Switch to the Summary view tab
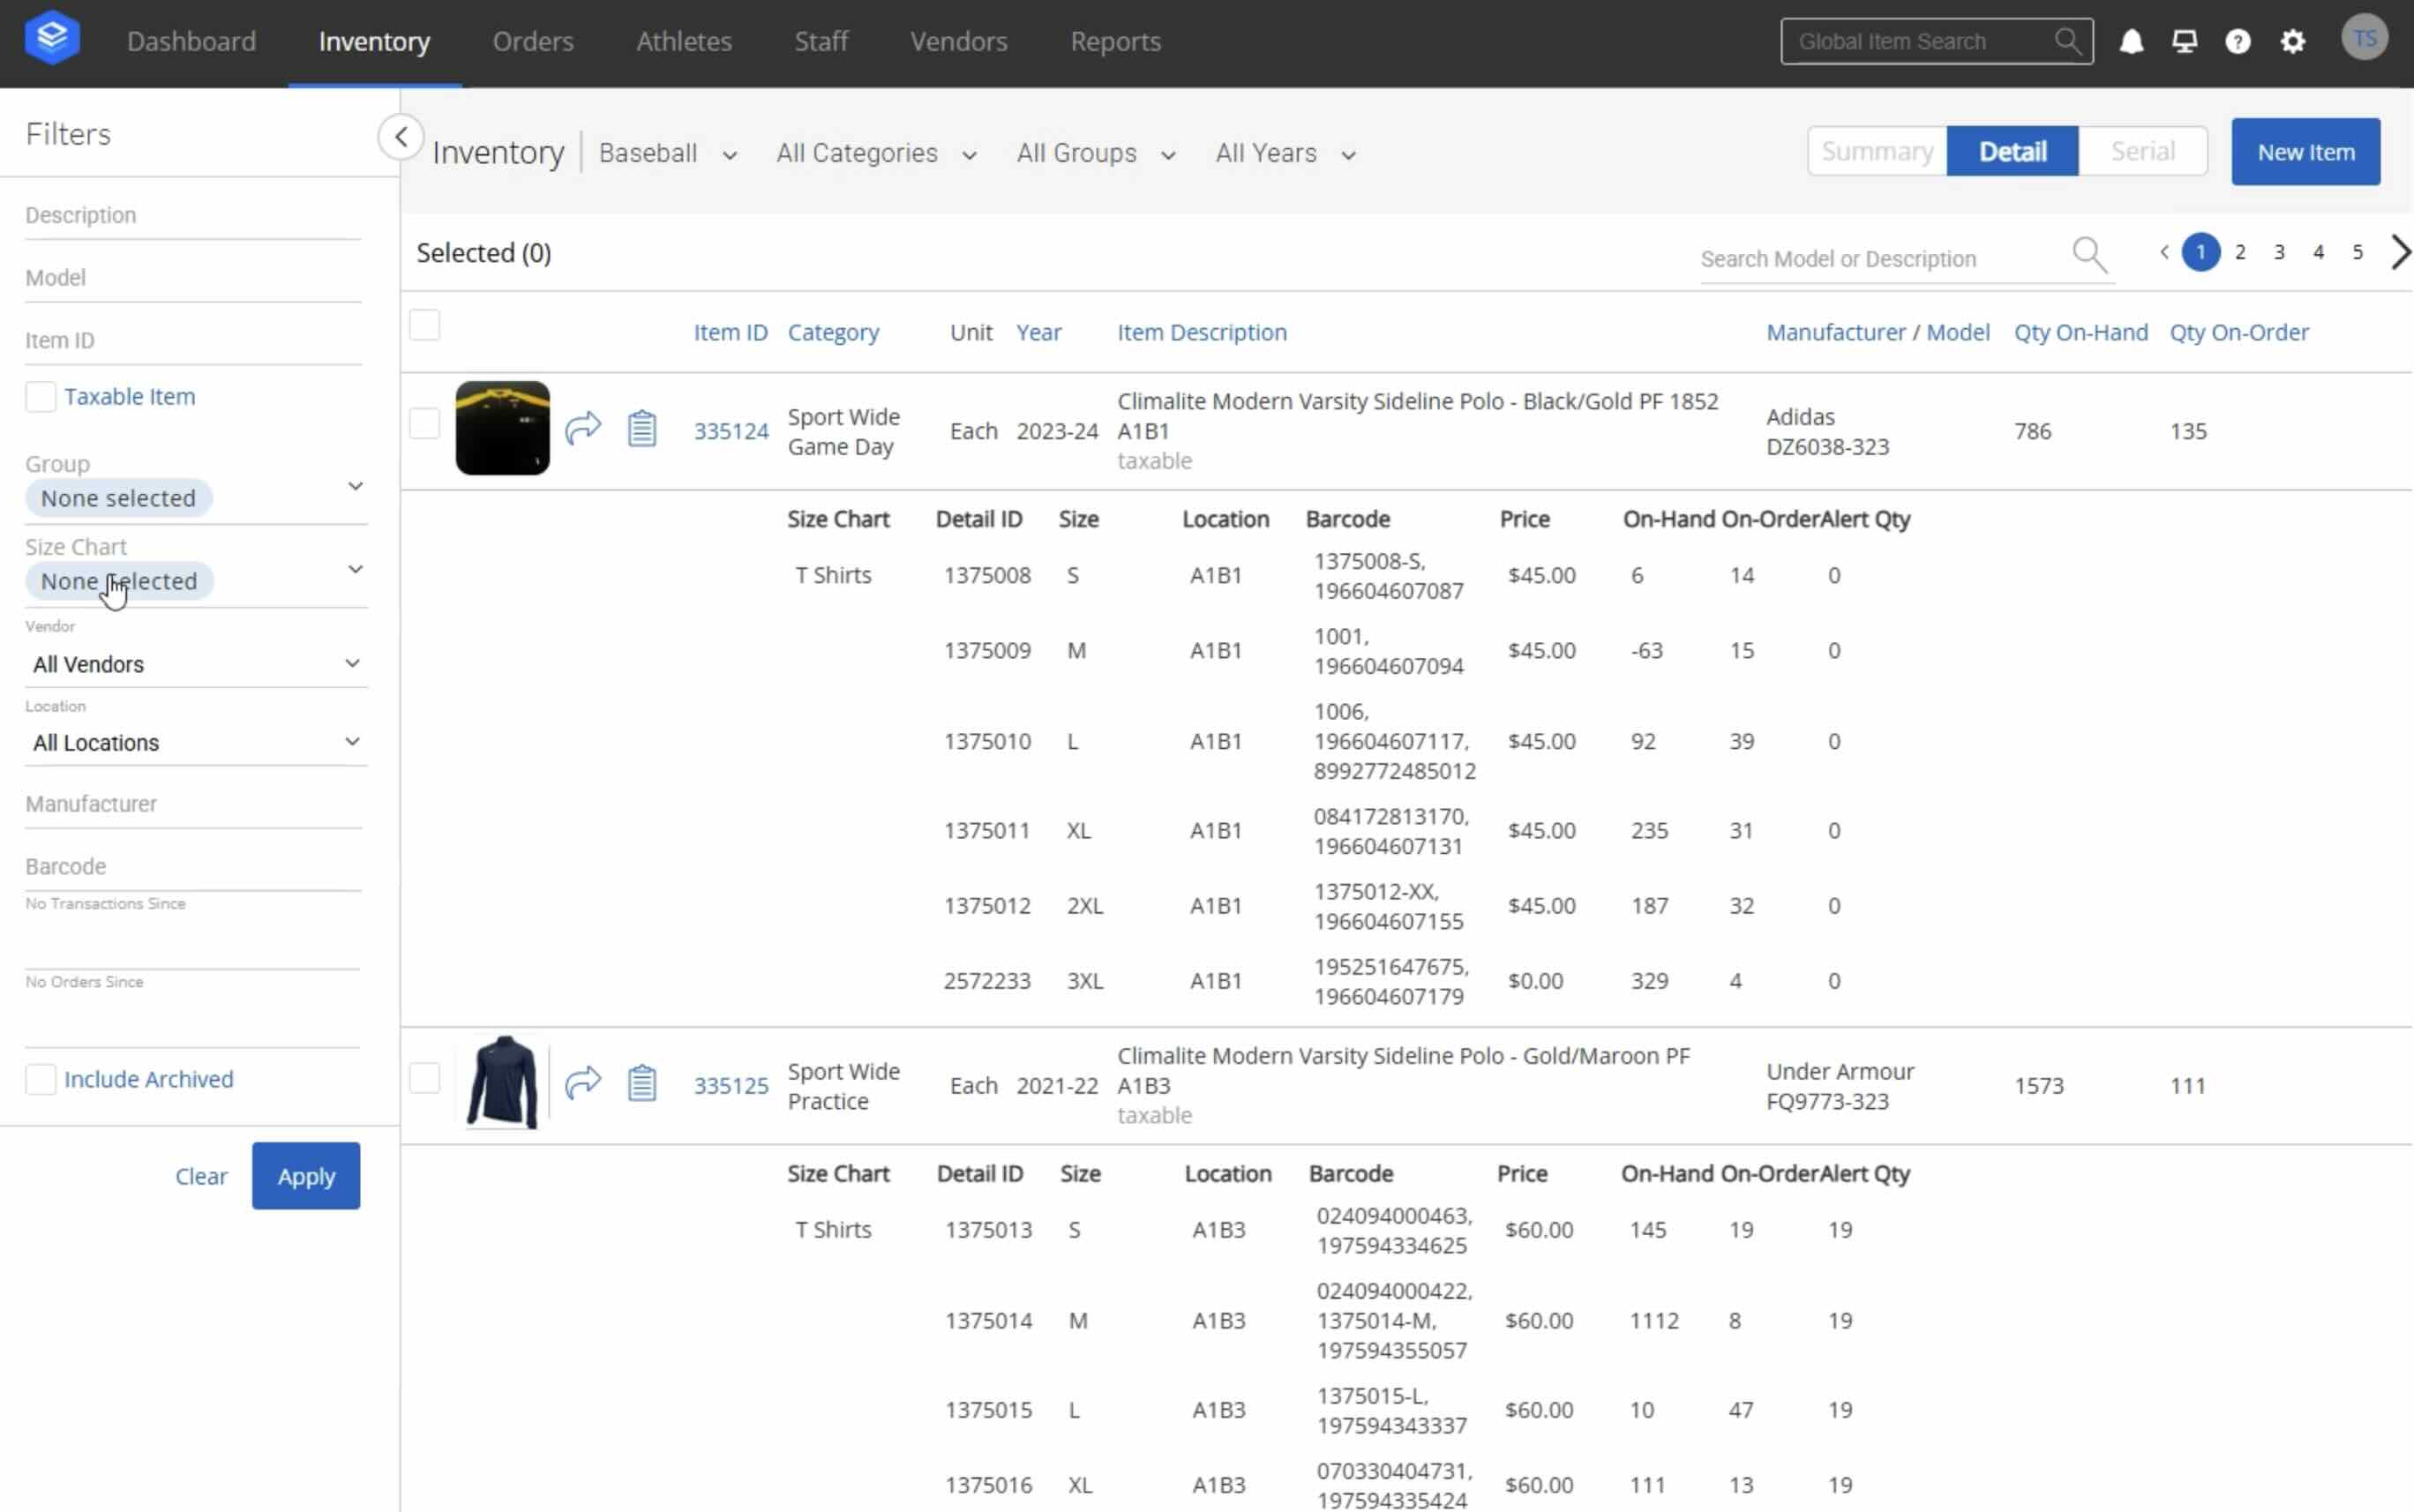Image resolution: width=2414 pixels, height=1512 pixels. pos(1877,151)
